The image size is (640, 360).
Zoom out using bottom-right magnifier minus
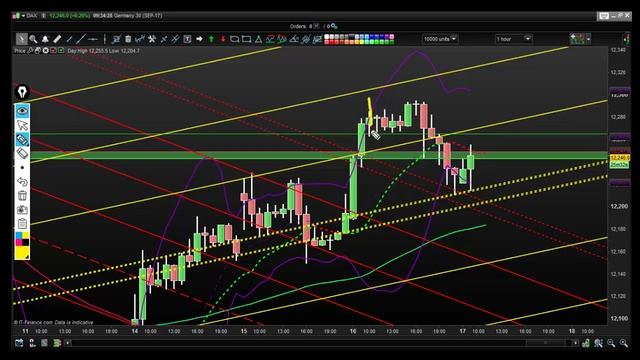point(611,343)
